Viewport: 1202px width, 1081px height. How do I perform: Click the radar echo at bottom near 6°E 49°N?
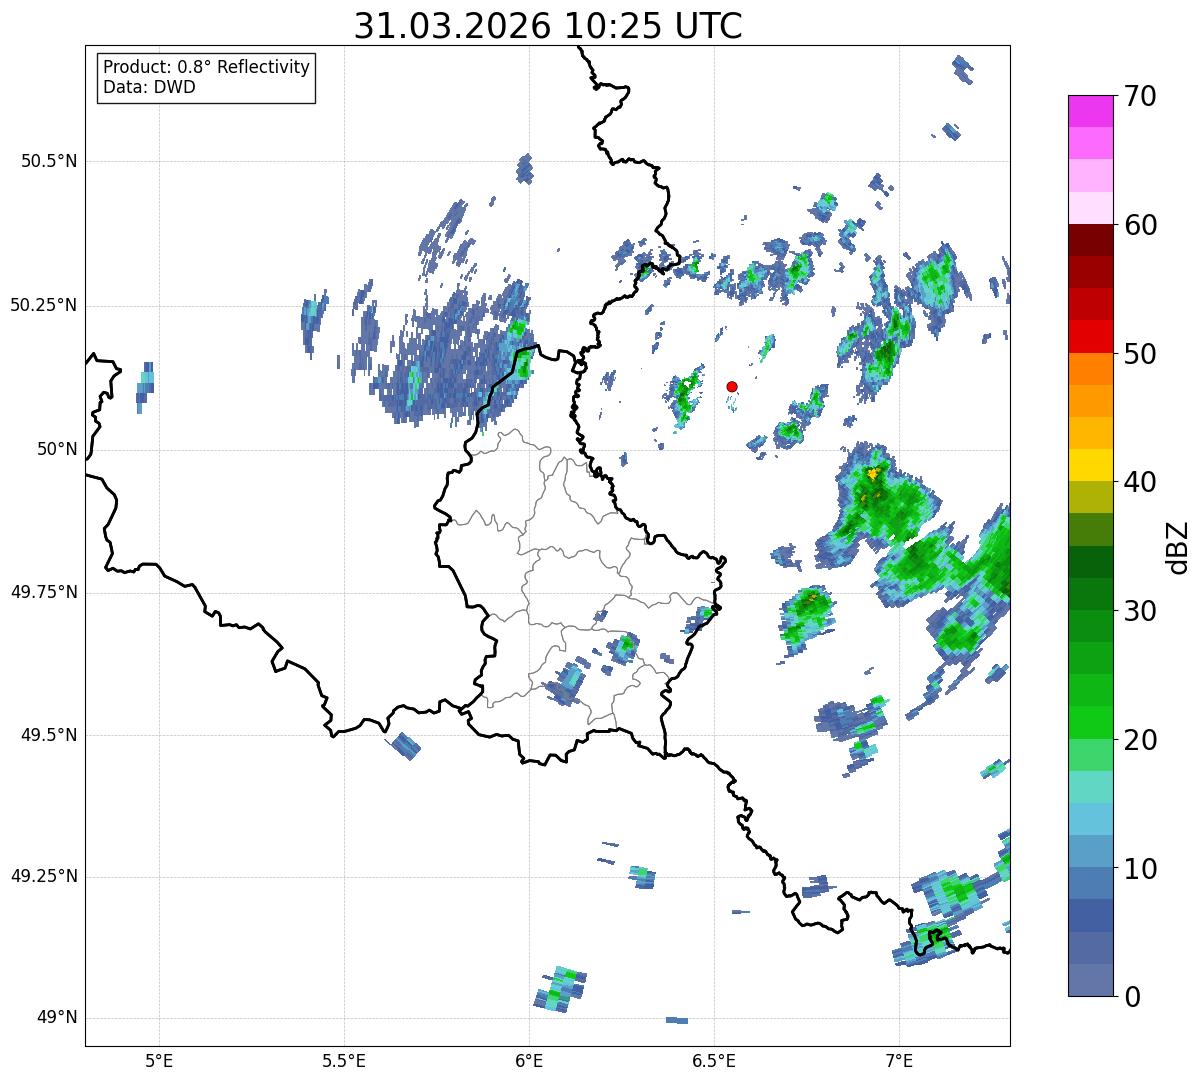coord(560,989)
